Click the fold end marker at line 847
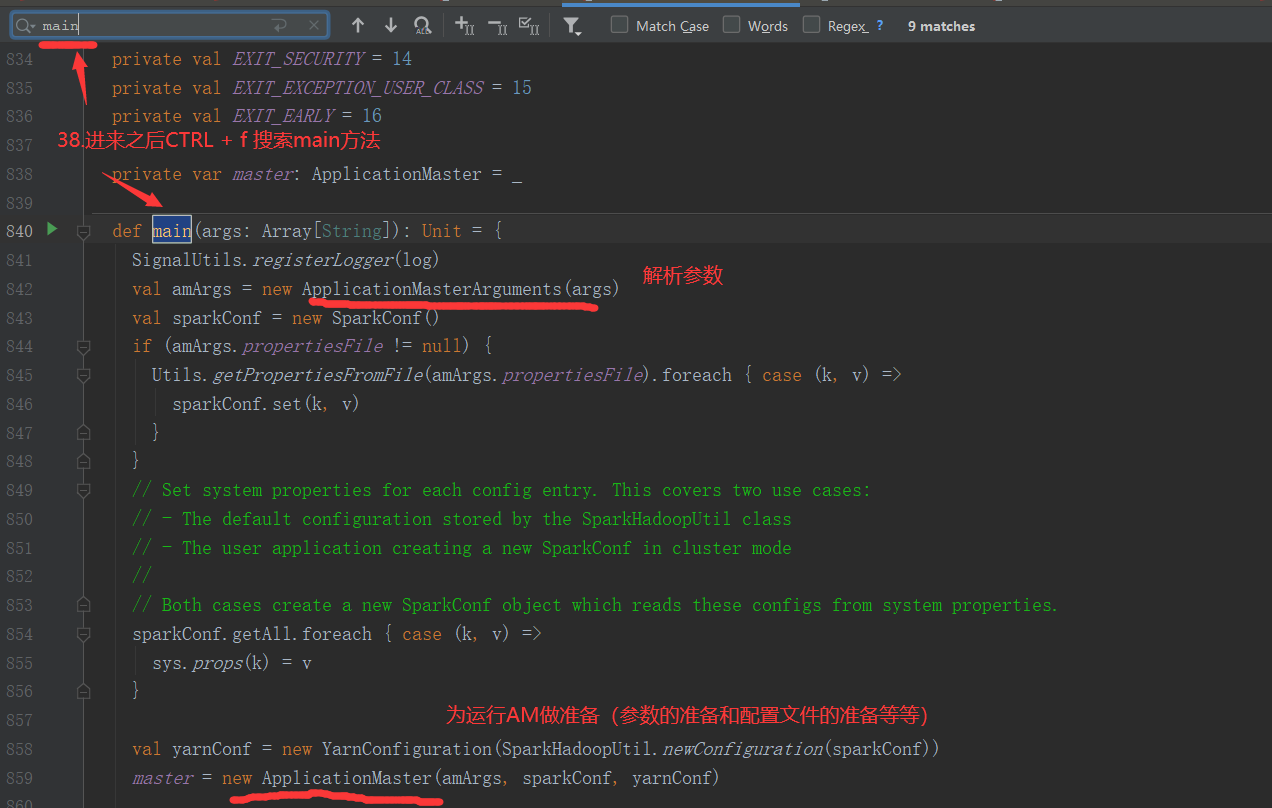 84,432
